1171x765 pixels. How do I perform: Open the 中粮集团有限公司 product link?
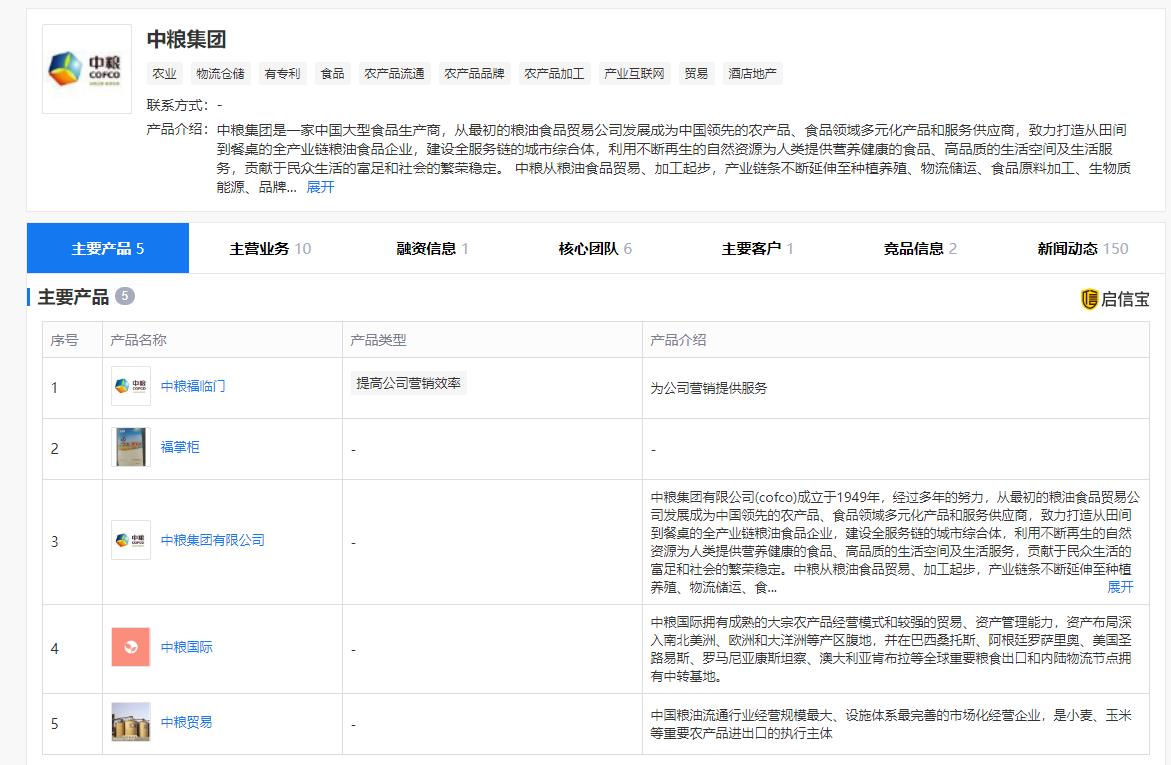(x=213, y=540)
